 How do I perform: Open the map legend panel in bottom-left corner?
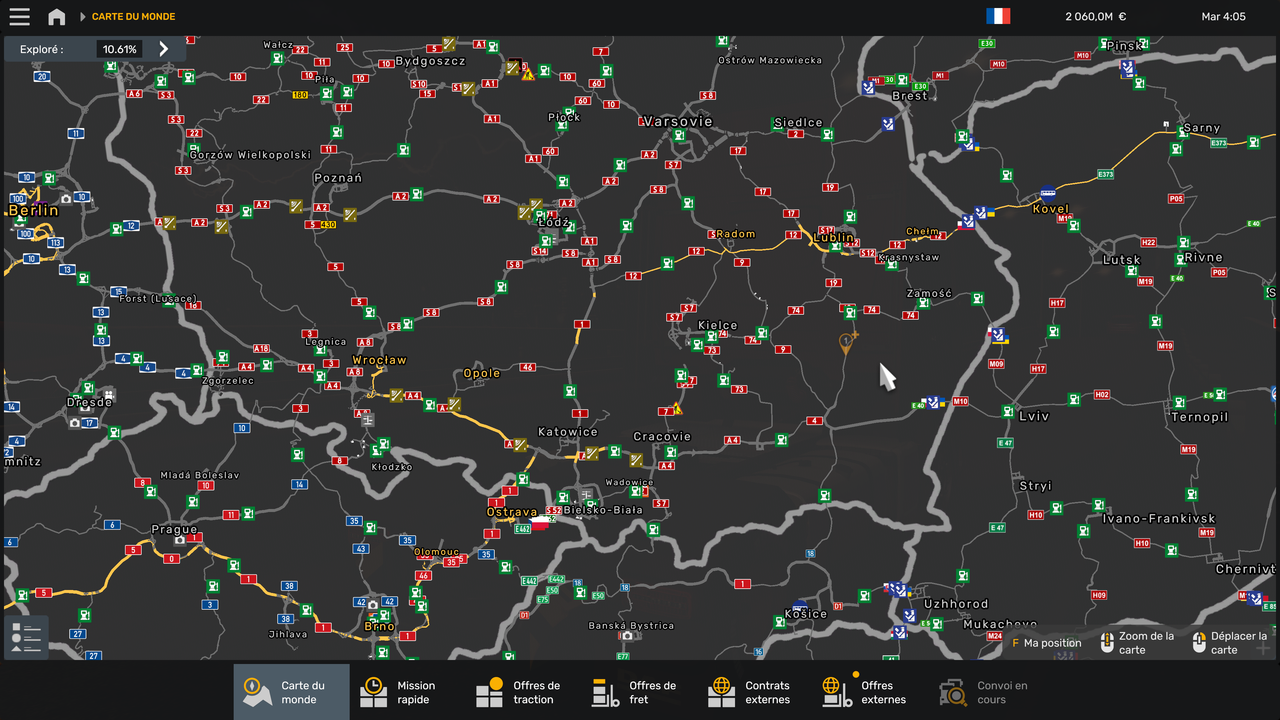point(25,637)
